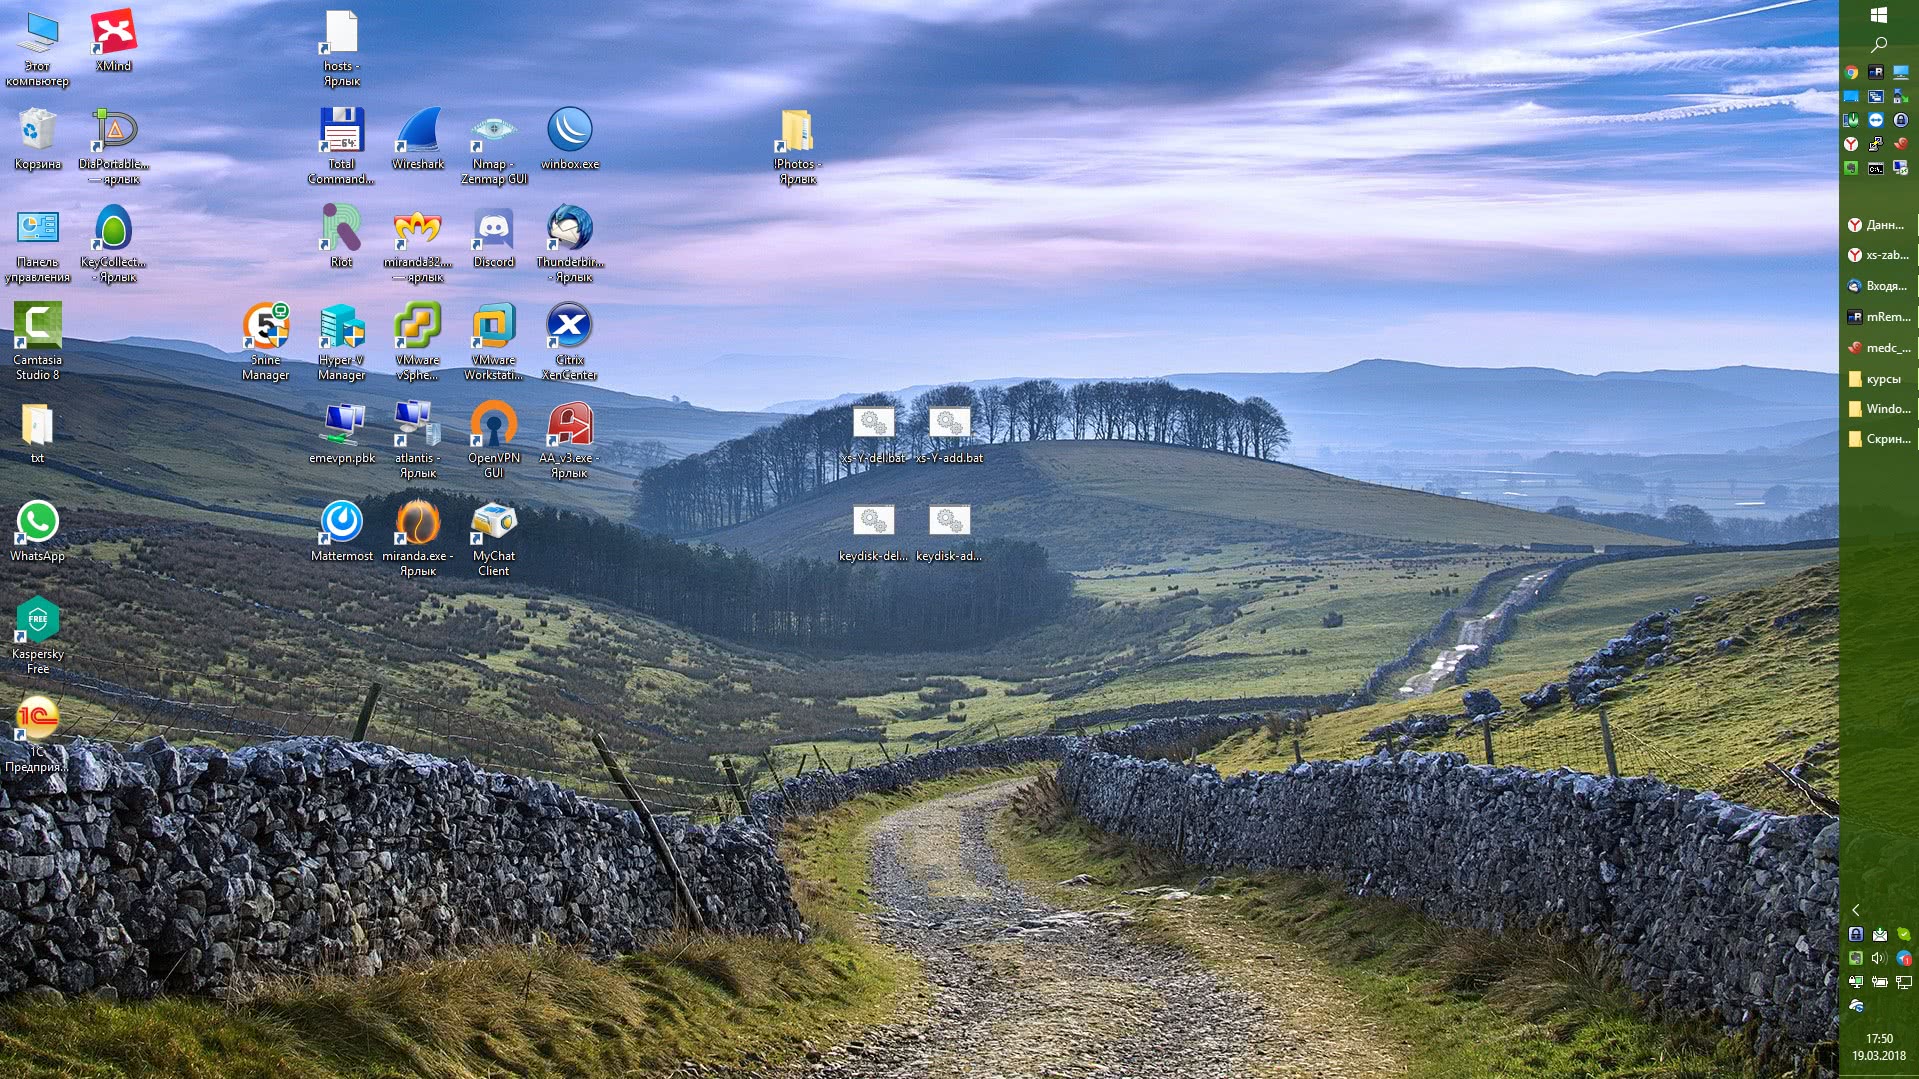This screenshot has width=1919, height=1079.
Task: Open the Windows Start menu
Action: click(1878, 15)
